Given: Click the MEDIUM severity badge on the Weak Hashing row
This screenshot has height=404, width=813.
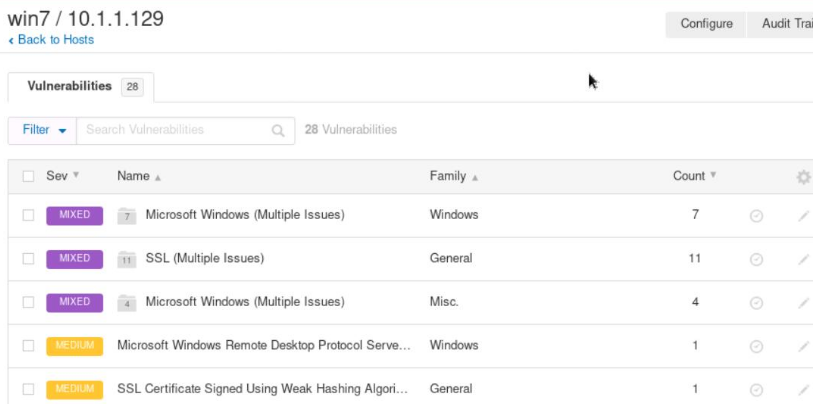Looking at the screenshot, I should [x=75, y=388].
